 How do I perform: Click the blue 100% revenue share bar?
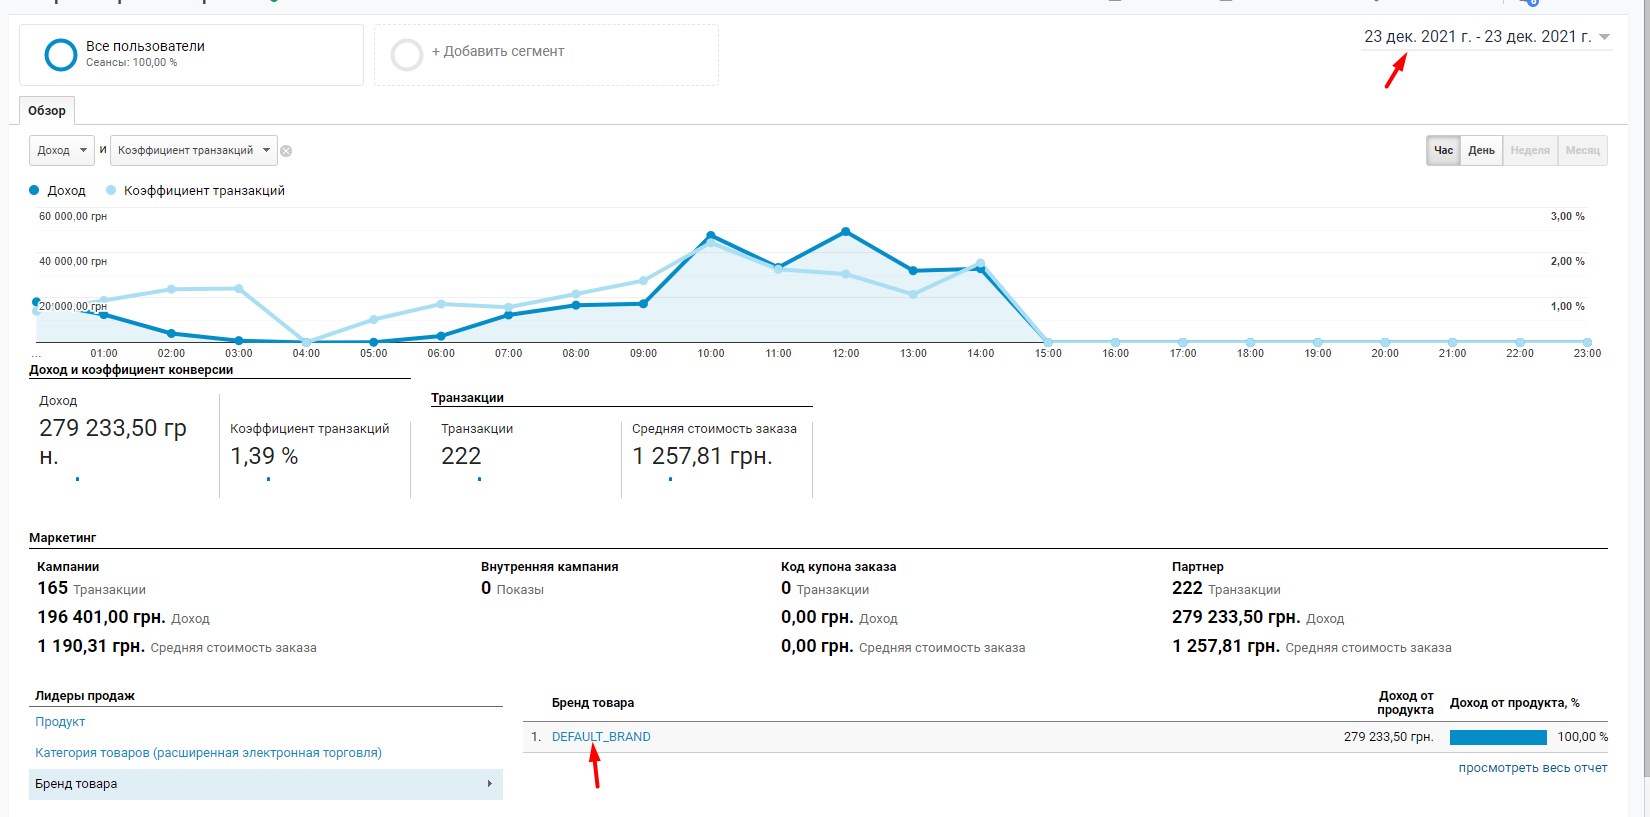tap(1497, 737)
